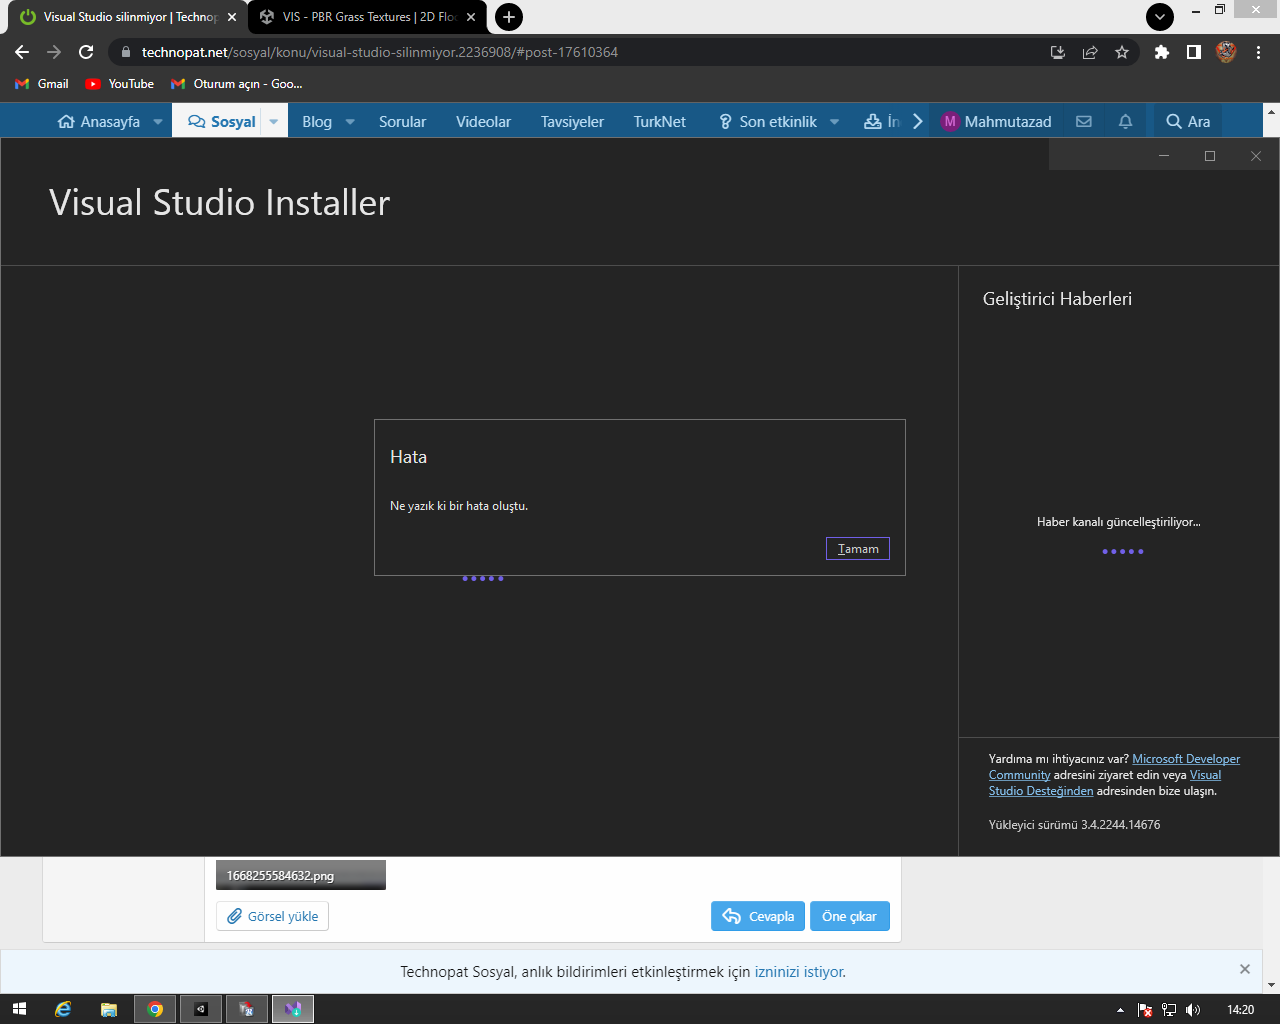Open the forum notifications bell icon
The height and width of the screenshot is (1024, 1280).
[x=1125, y=121]
